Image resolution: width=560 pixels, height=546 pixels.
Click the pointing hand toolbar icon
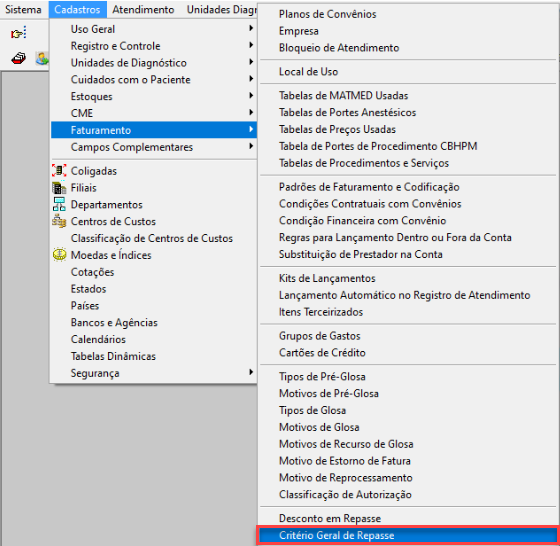[19, 33]
